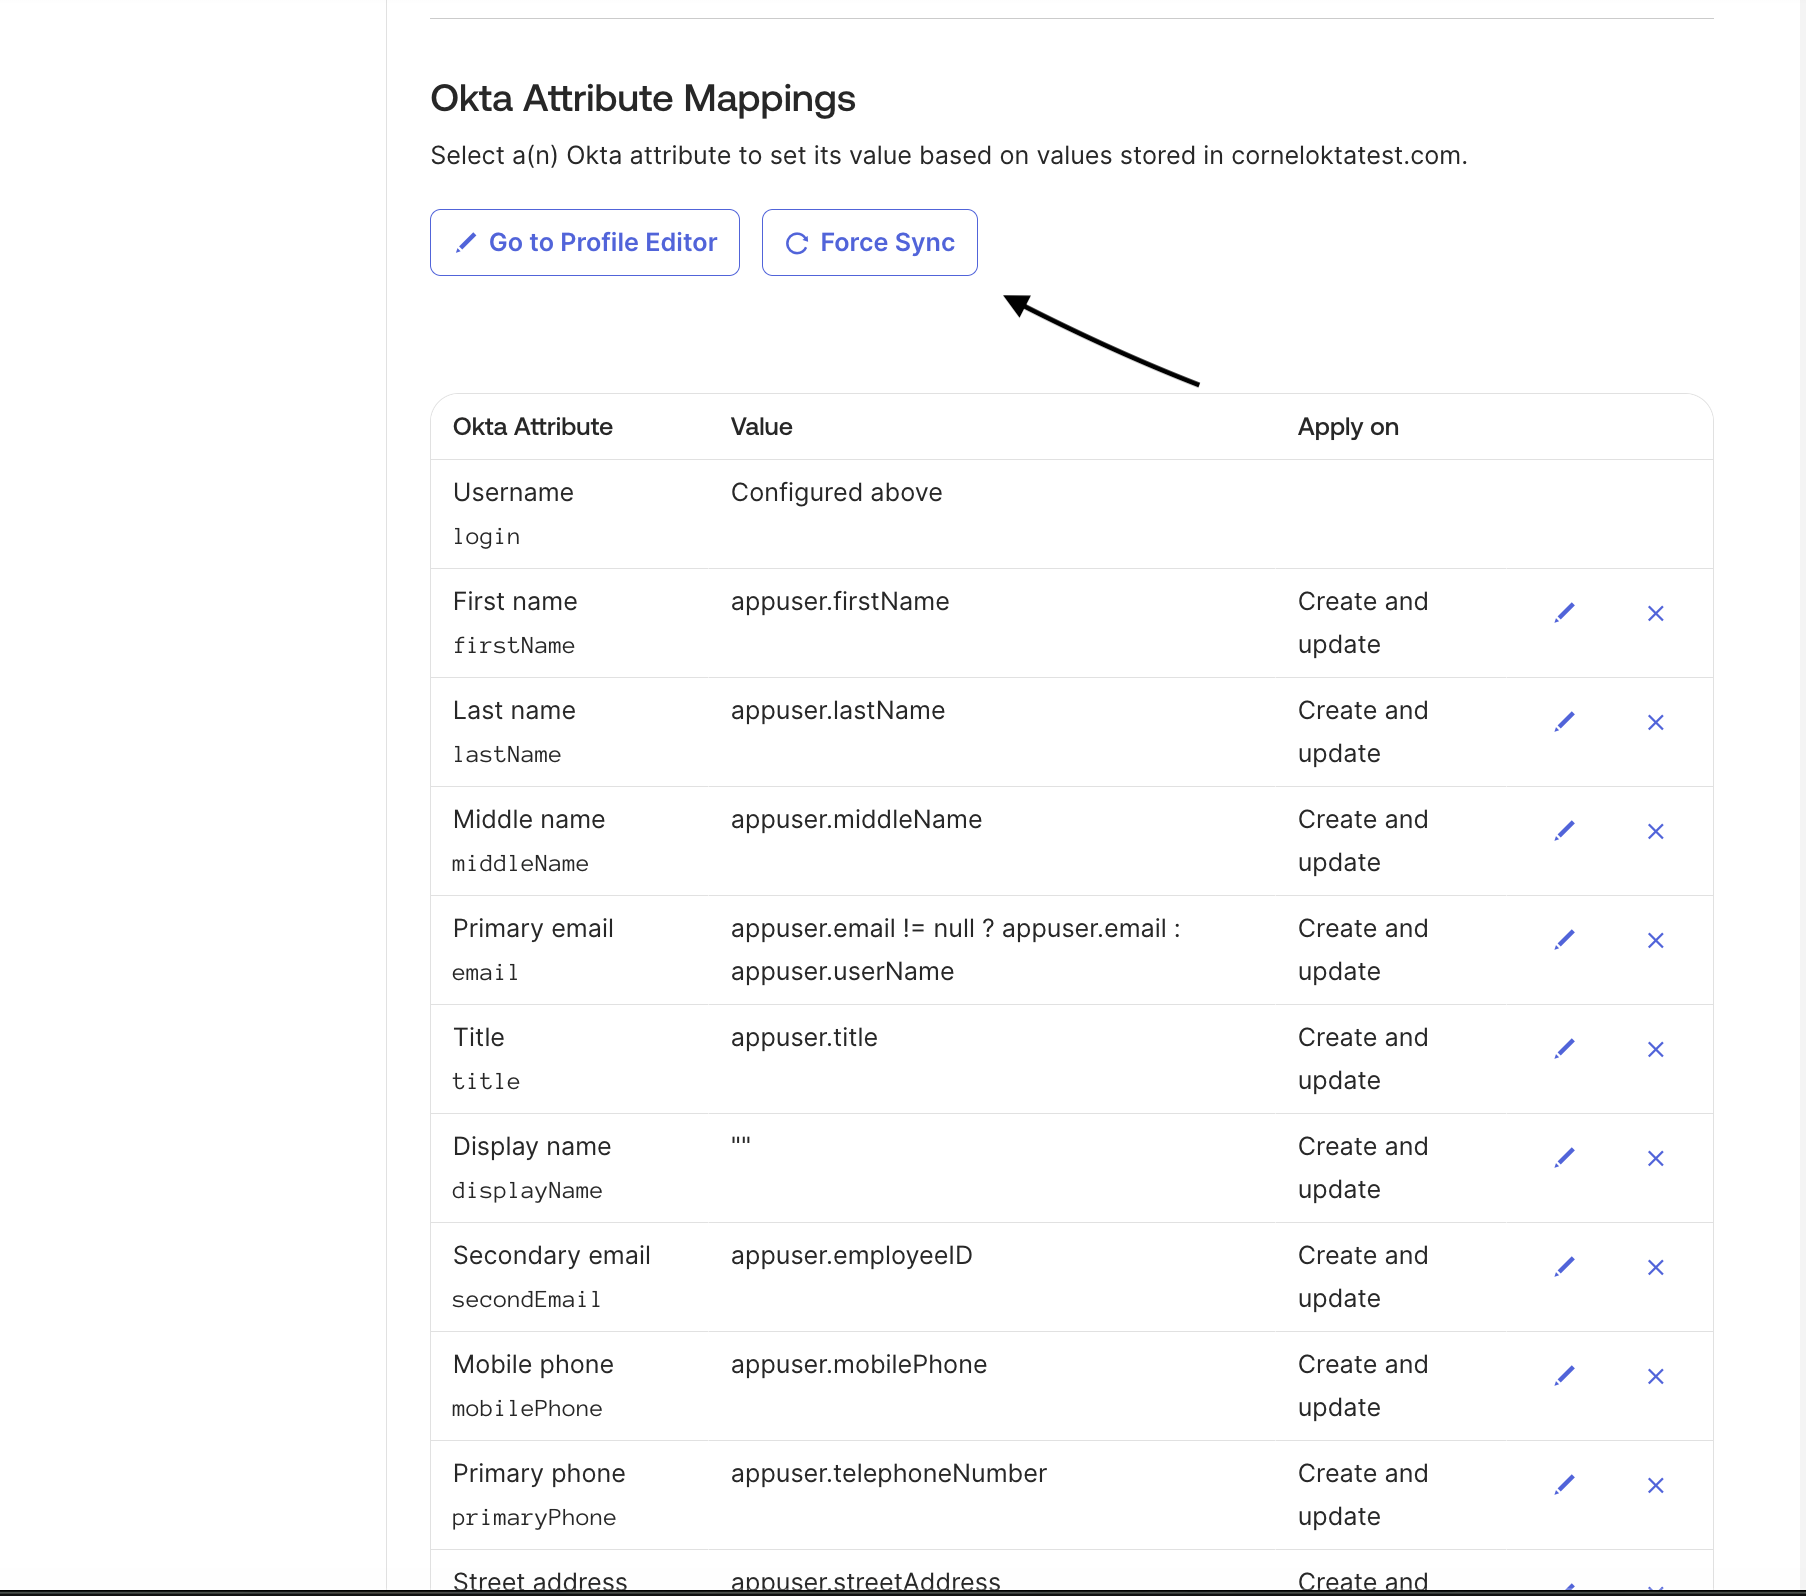
Task: Click the 'firstName' variable name
Action: click(x=514, y=646)
